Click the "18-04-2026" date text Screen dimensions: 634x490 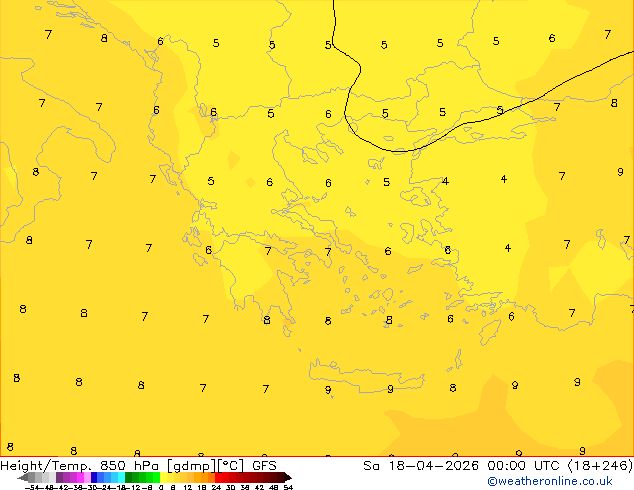coord(433,466)
